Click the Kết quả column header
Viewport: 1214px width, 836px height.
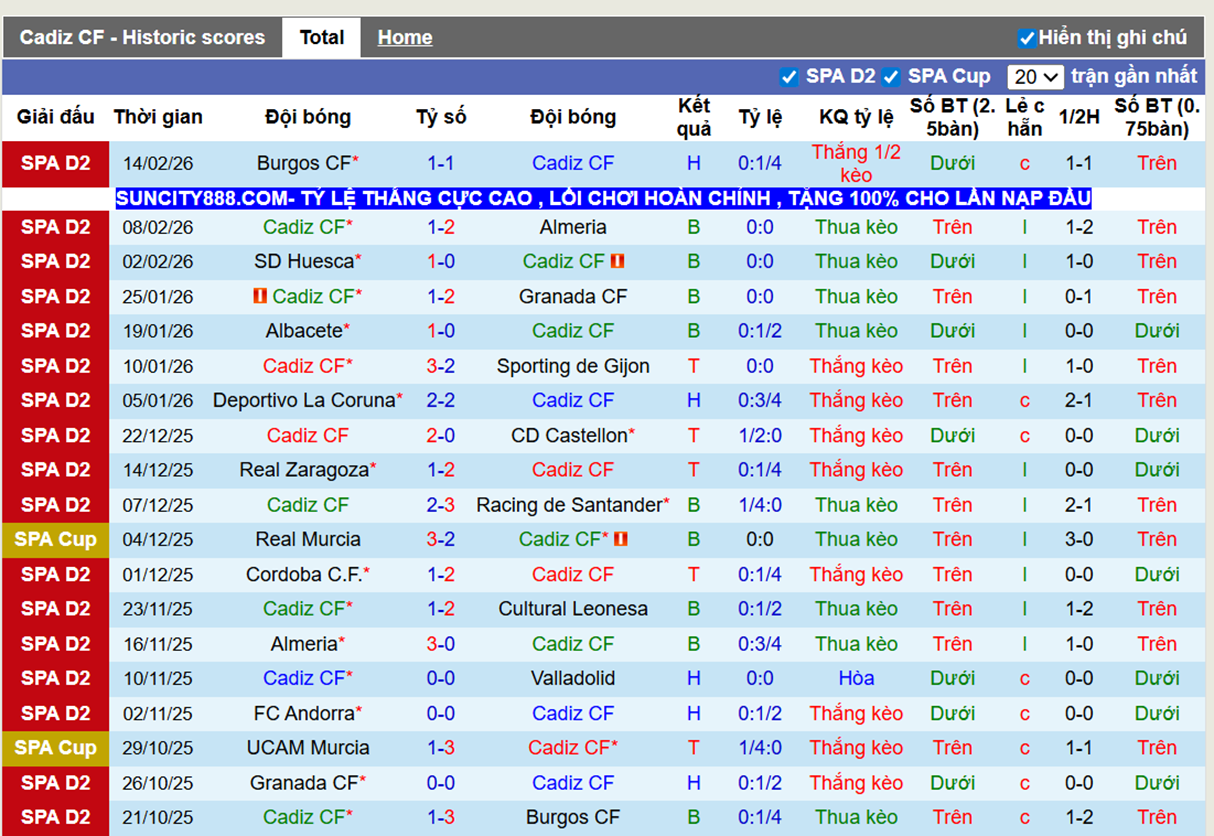[x=693, y=117]
